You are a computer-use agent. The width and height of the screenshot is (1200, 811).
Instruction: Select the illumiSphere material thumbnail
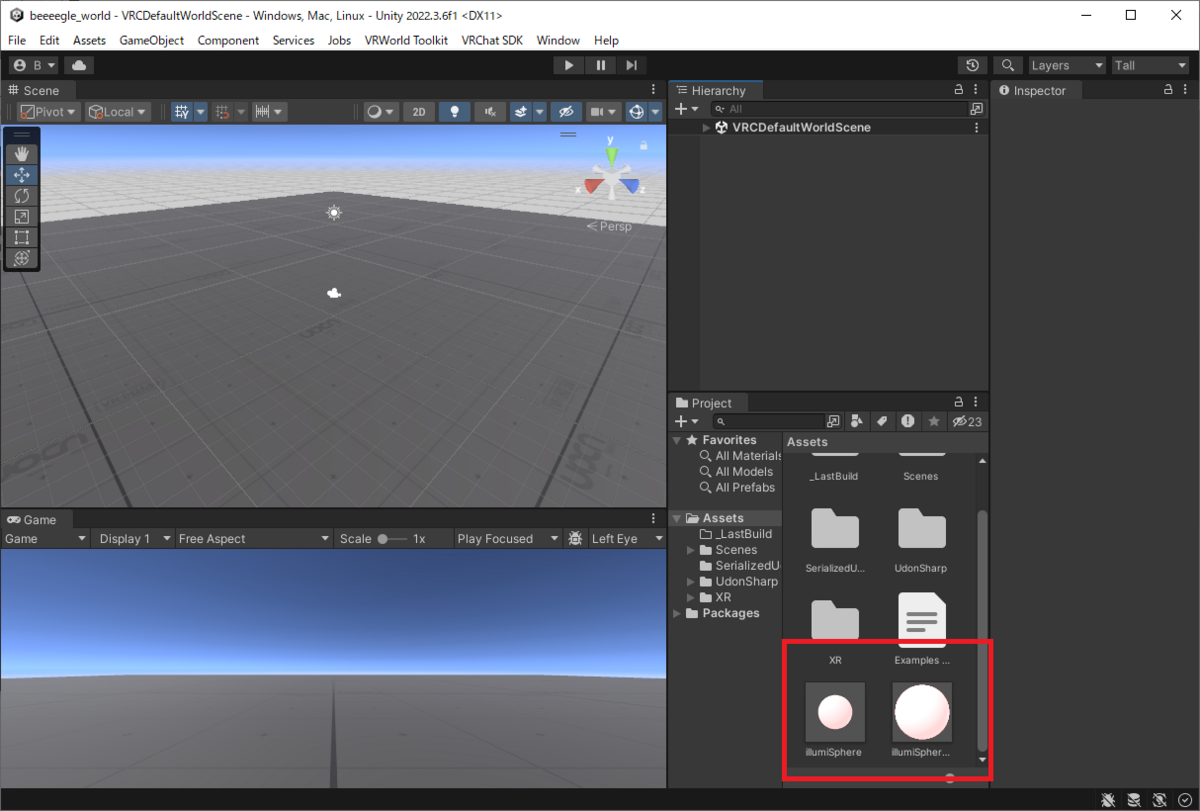834,713
